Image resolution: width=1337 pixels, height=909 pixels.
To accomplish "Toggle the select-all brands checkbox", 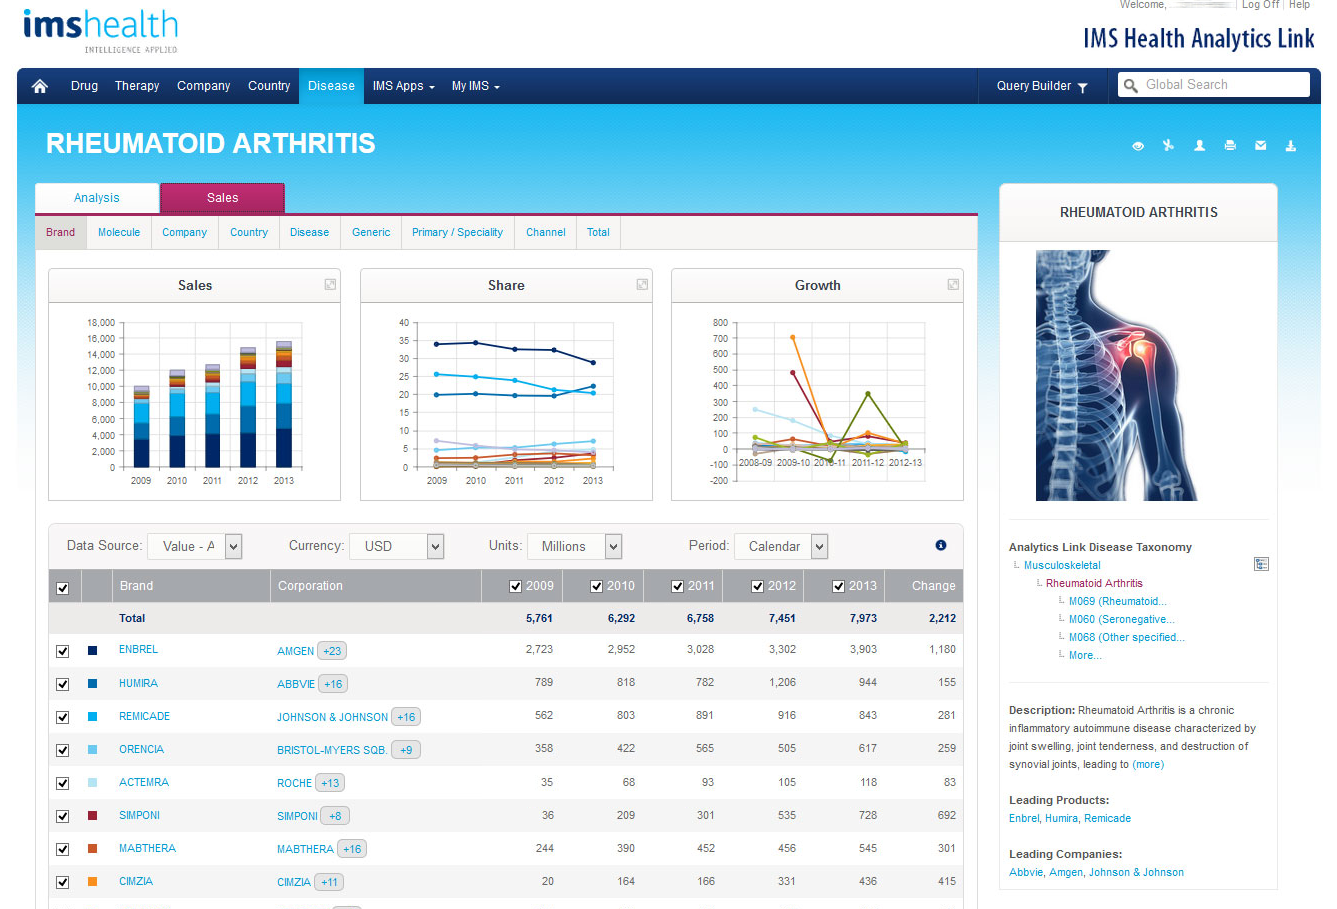I will coord(63,587).
